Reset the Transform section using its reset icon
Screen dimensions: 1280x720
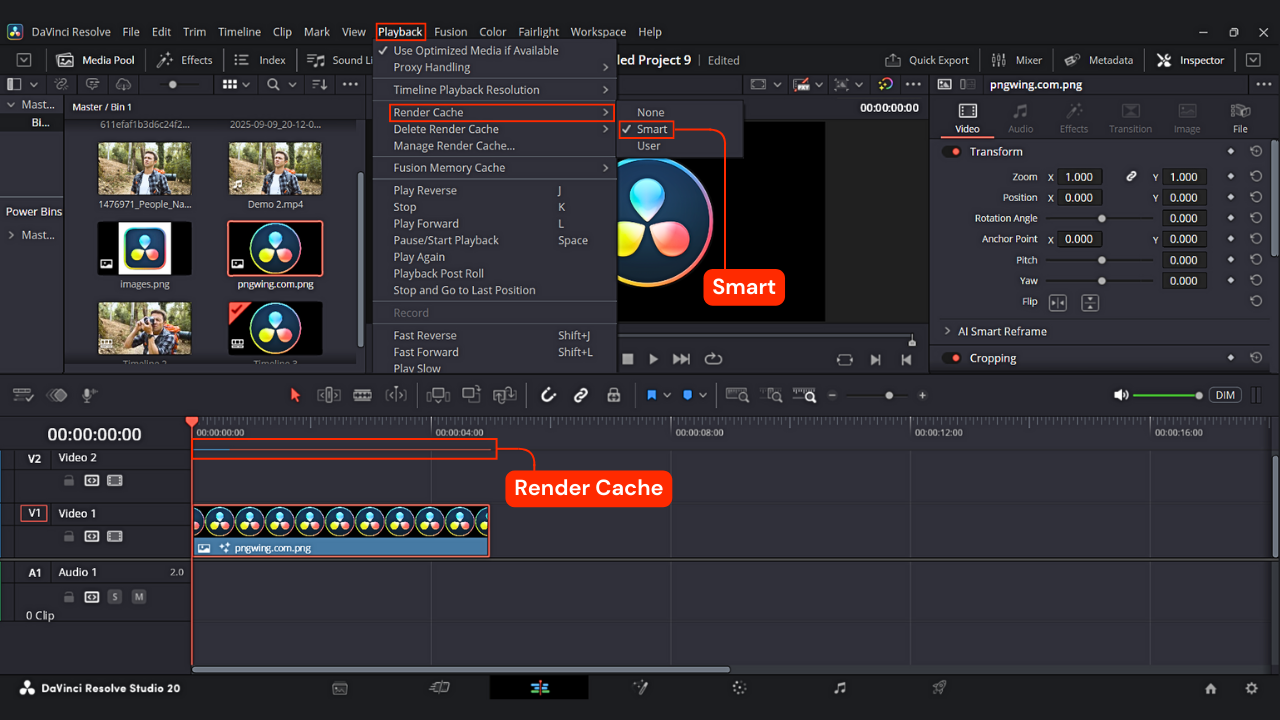click(1256, 152)
